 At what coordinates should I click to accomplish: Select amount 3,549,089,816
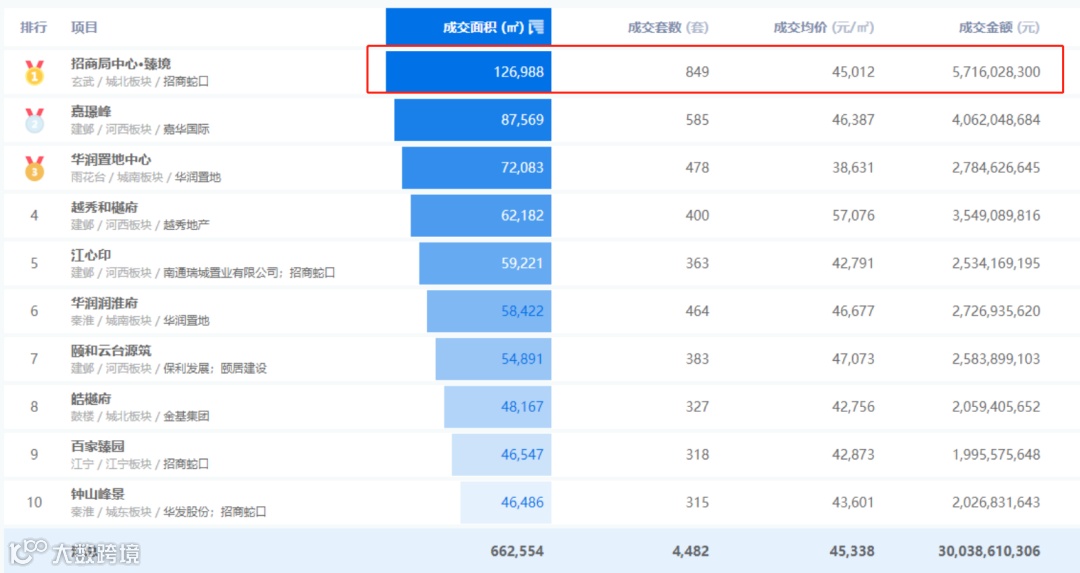coord(996,216)
